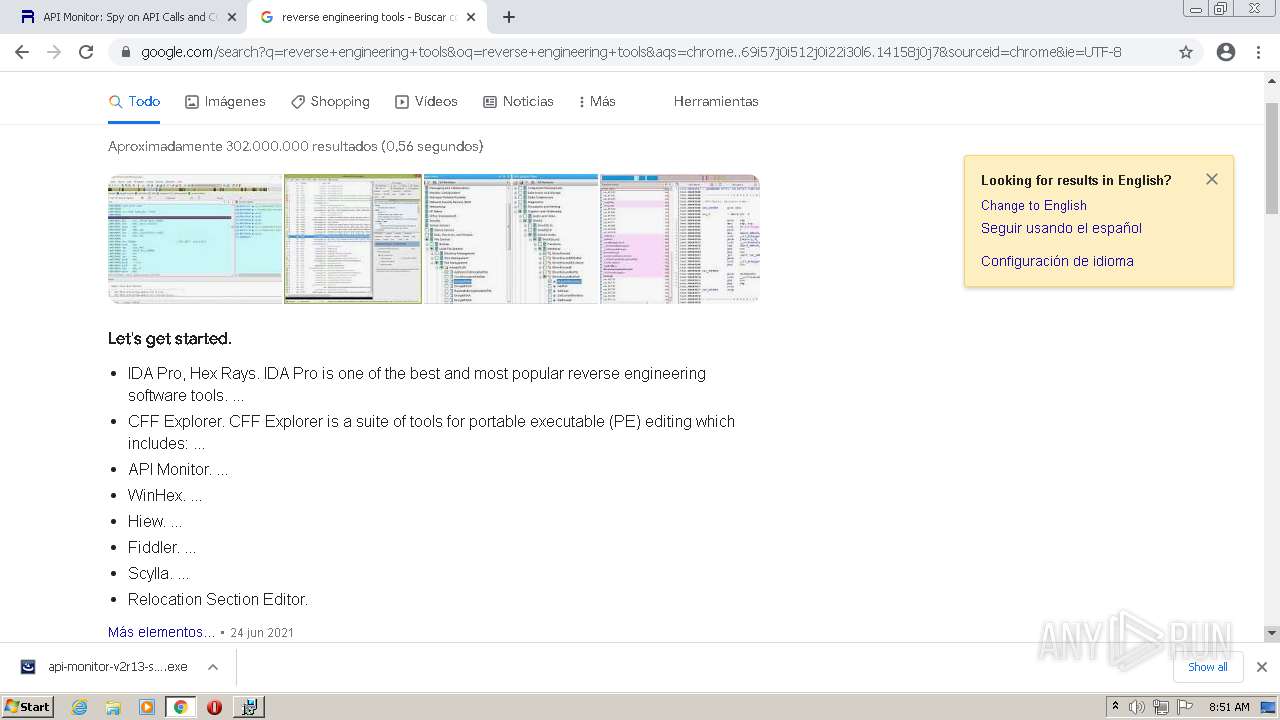Open Action Center flag icon

[1185, 707]
